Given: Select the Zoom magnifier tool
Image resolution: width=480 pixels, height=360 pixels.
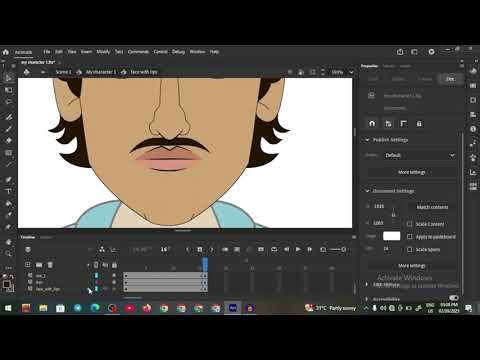Looking at the screenshot, I should point(8,254).
